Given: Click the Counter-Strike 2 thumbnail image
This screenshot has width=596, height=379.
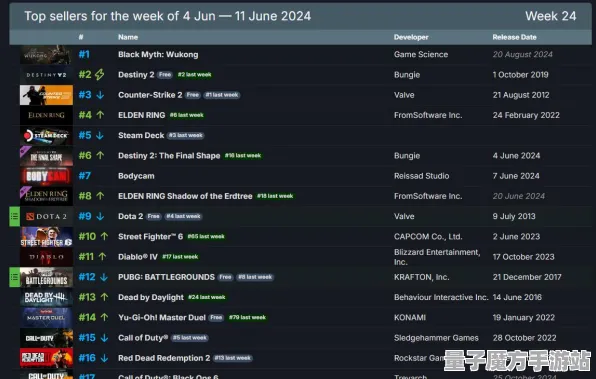Looking at the screenshot, I should (x=46, y=95).
